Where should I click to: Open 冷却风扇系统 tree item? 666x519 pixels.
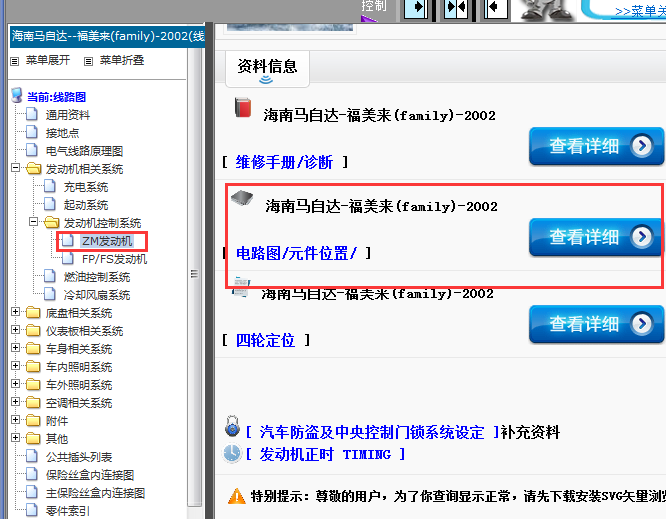97,295
